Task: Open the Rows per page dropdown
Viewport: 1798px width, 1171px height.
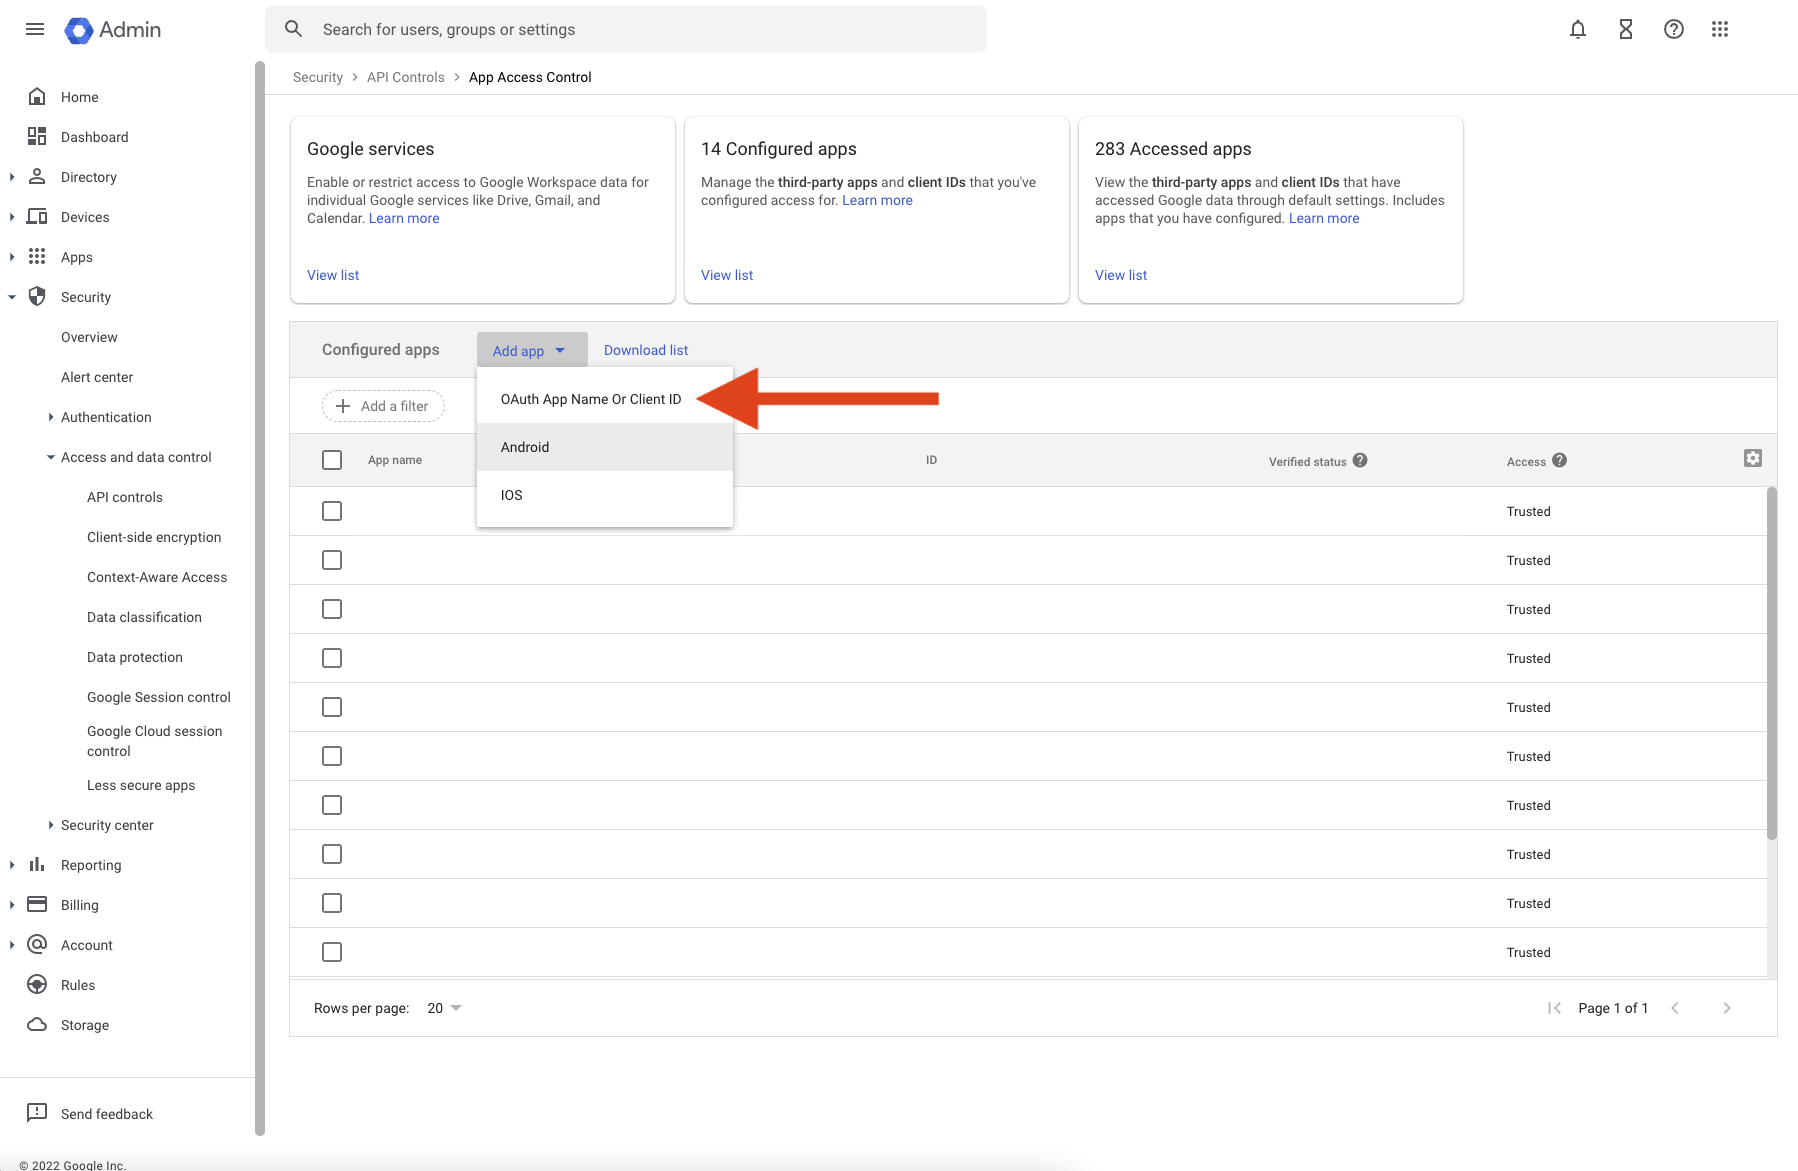Action: (445, 1008)
